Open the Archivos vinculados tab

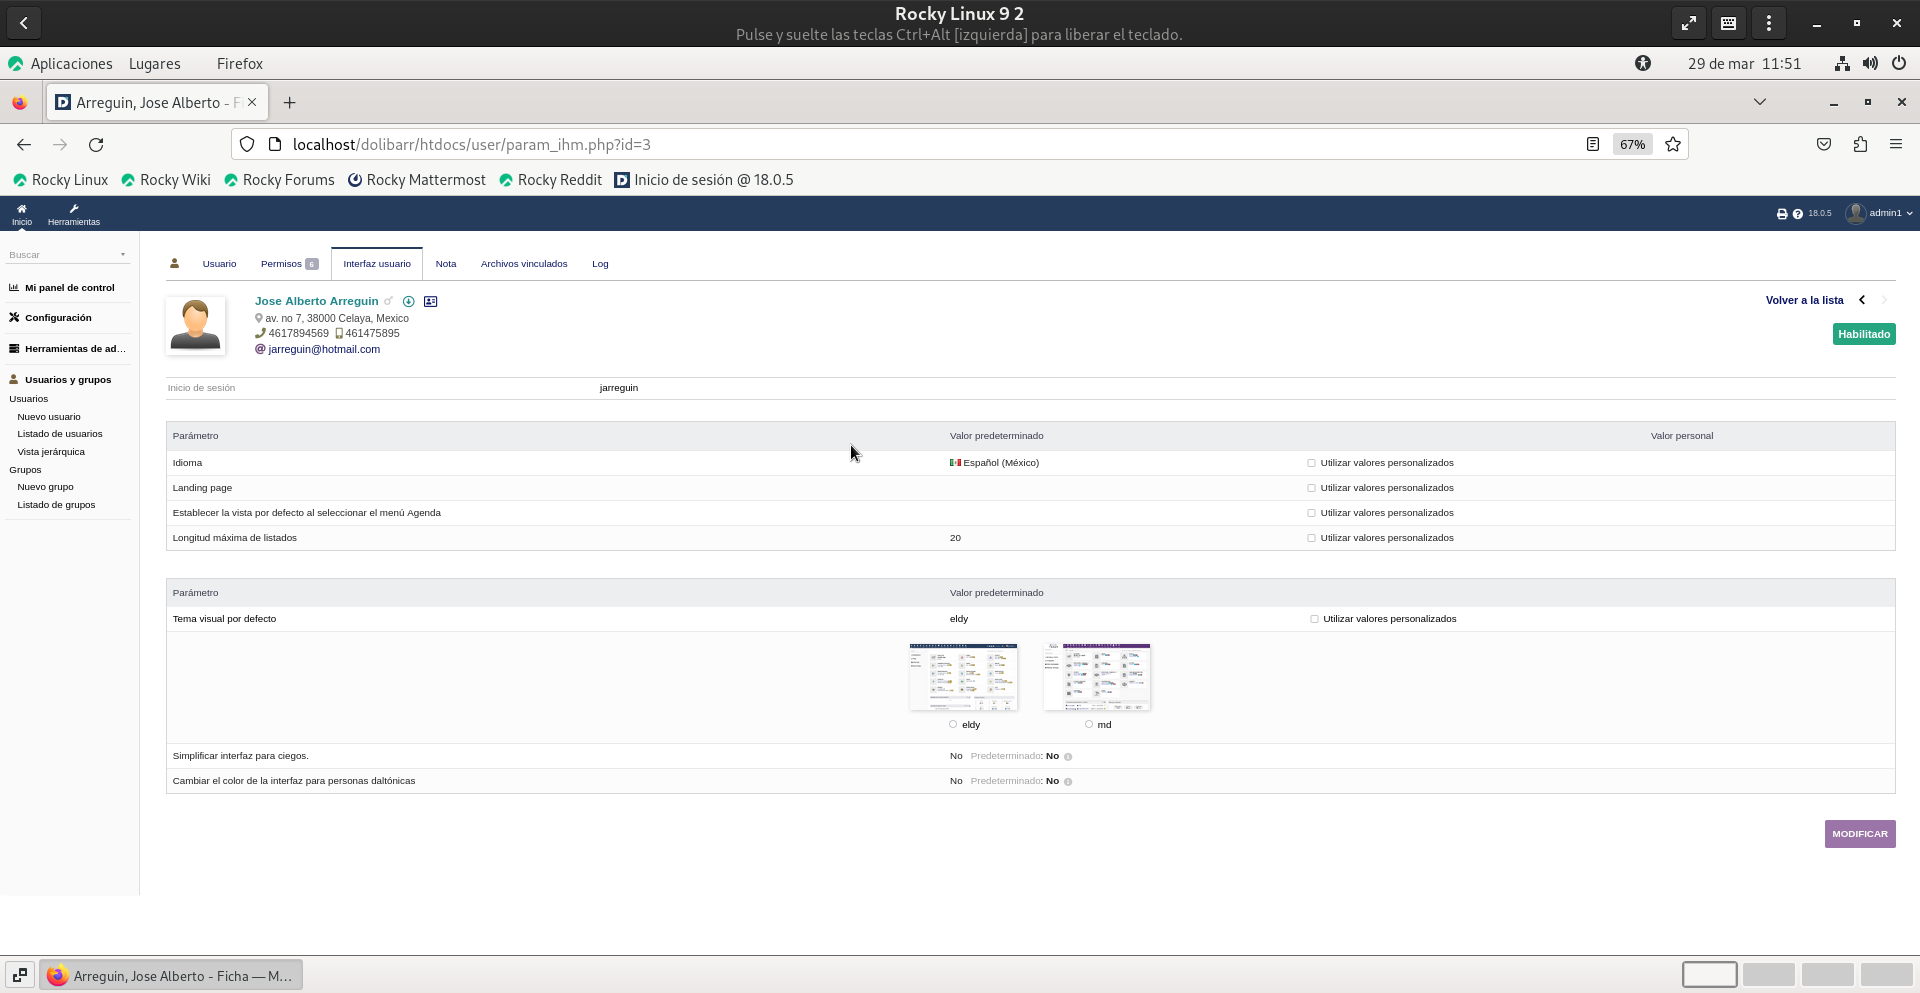point(523,264)
